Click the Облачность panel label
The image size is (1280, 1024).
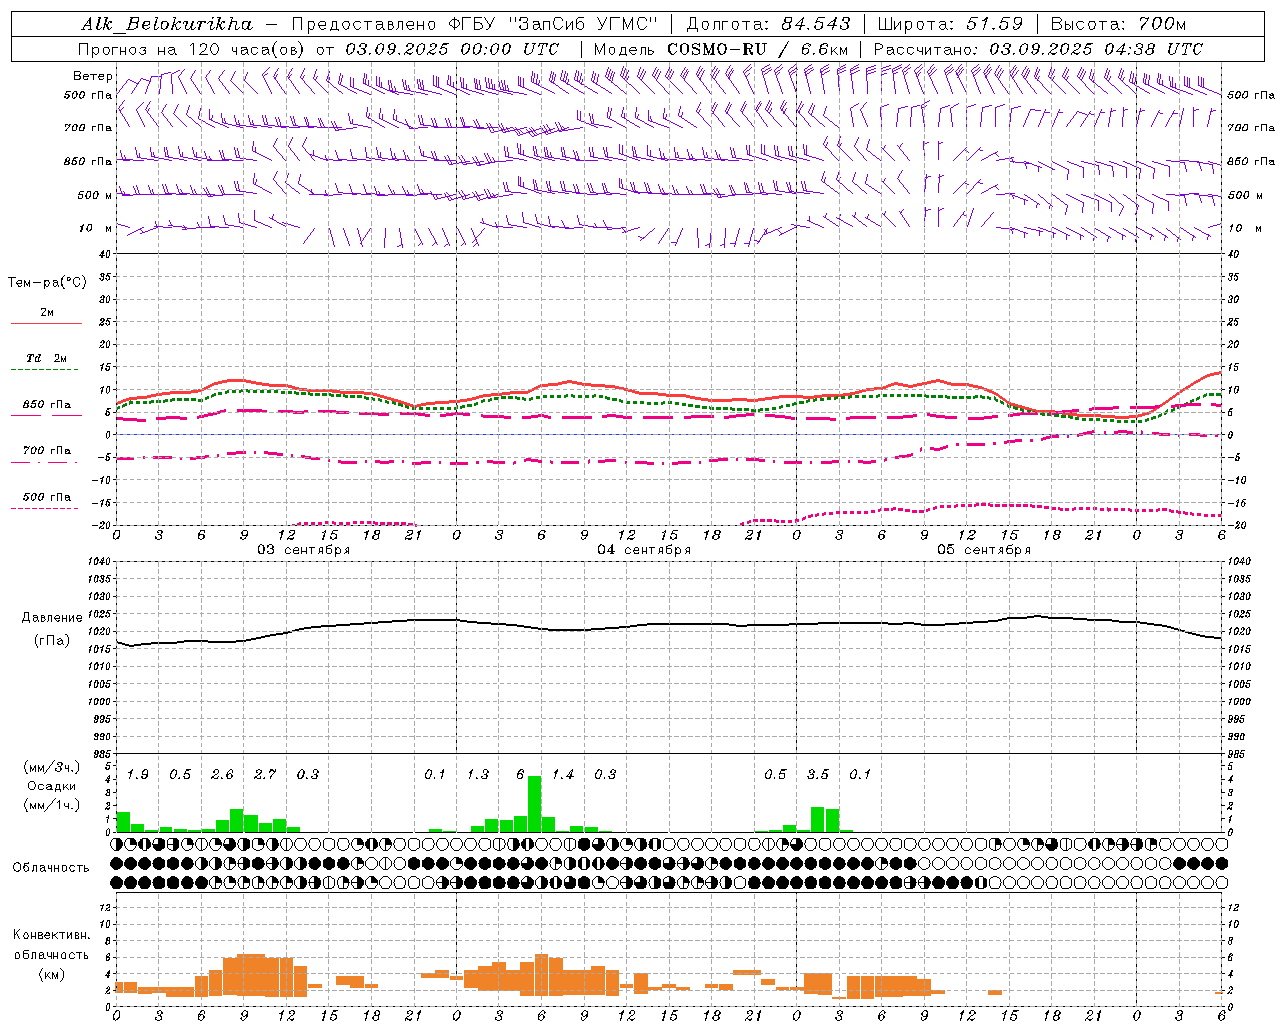(x=51, y=868)
